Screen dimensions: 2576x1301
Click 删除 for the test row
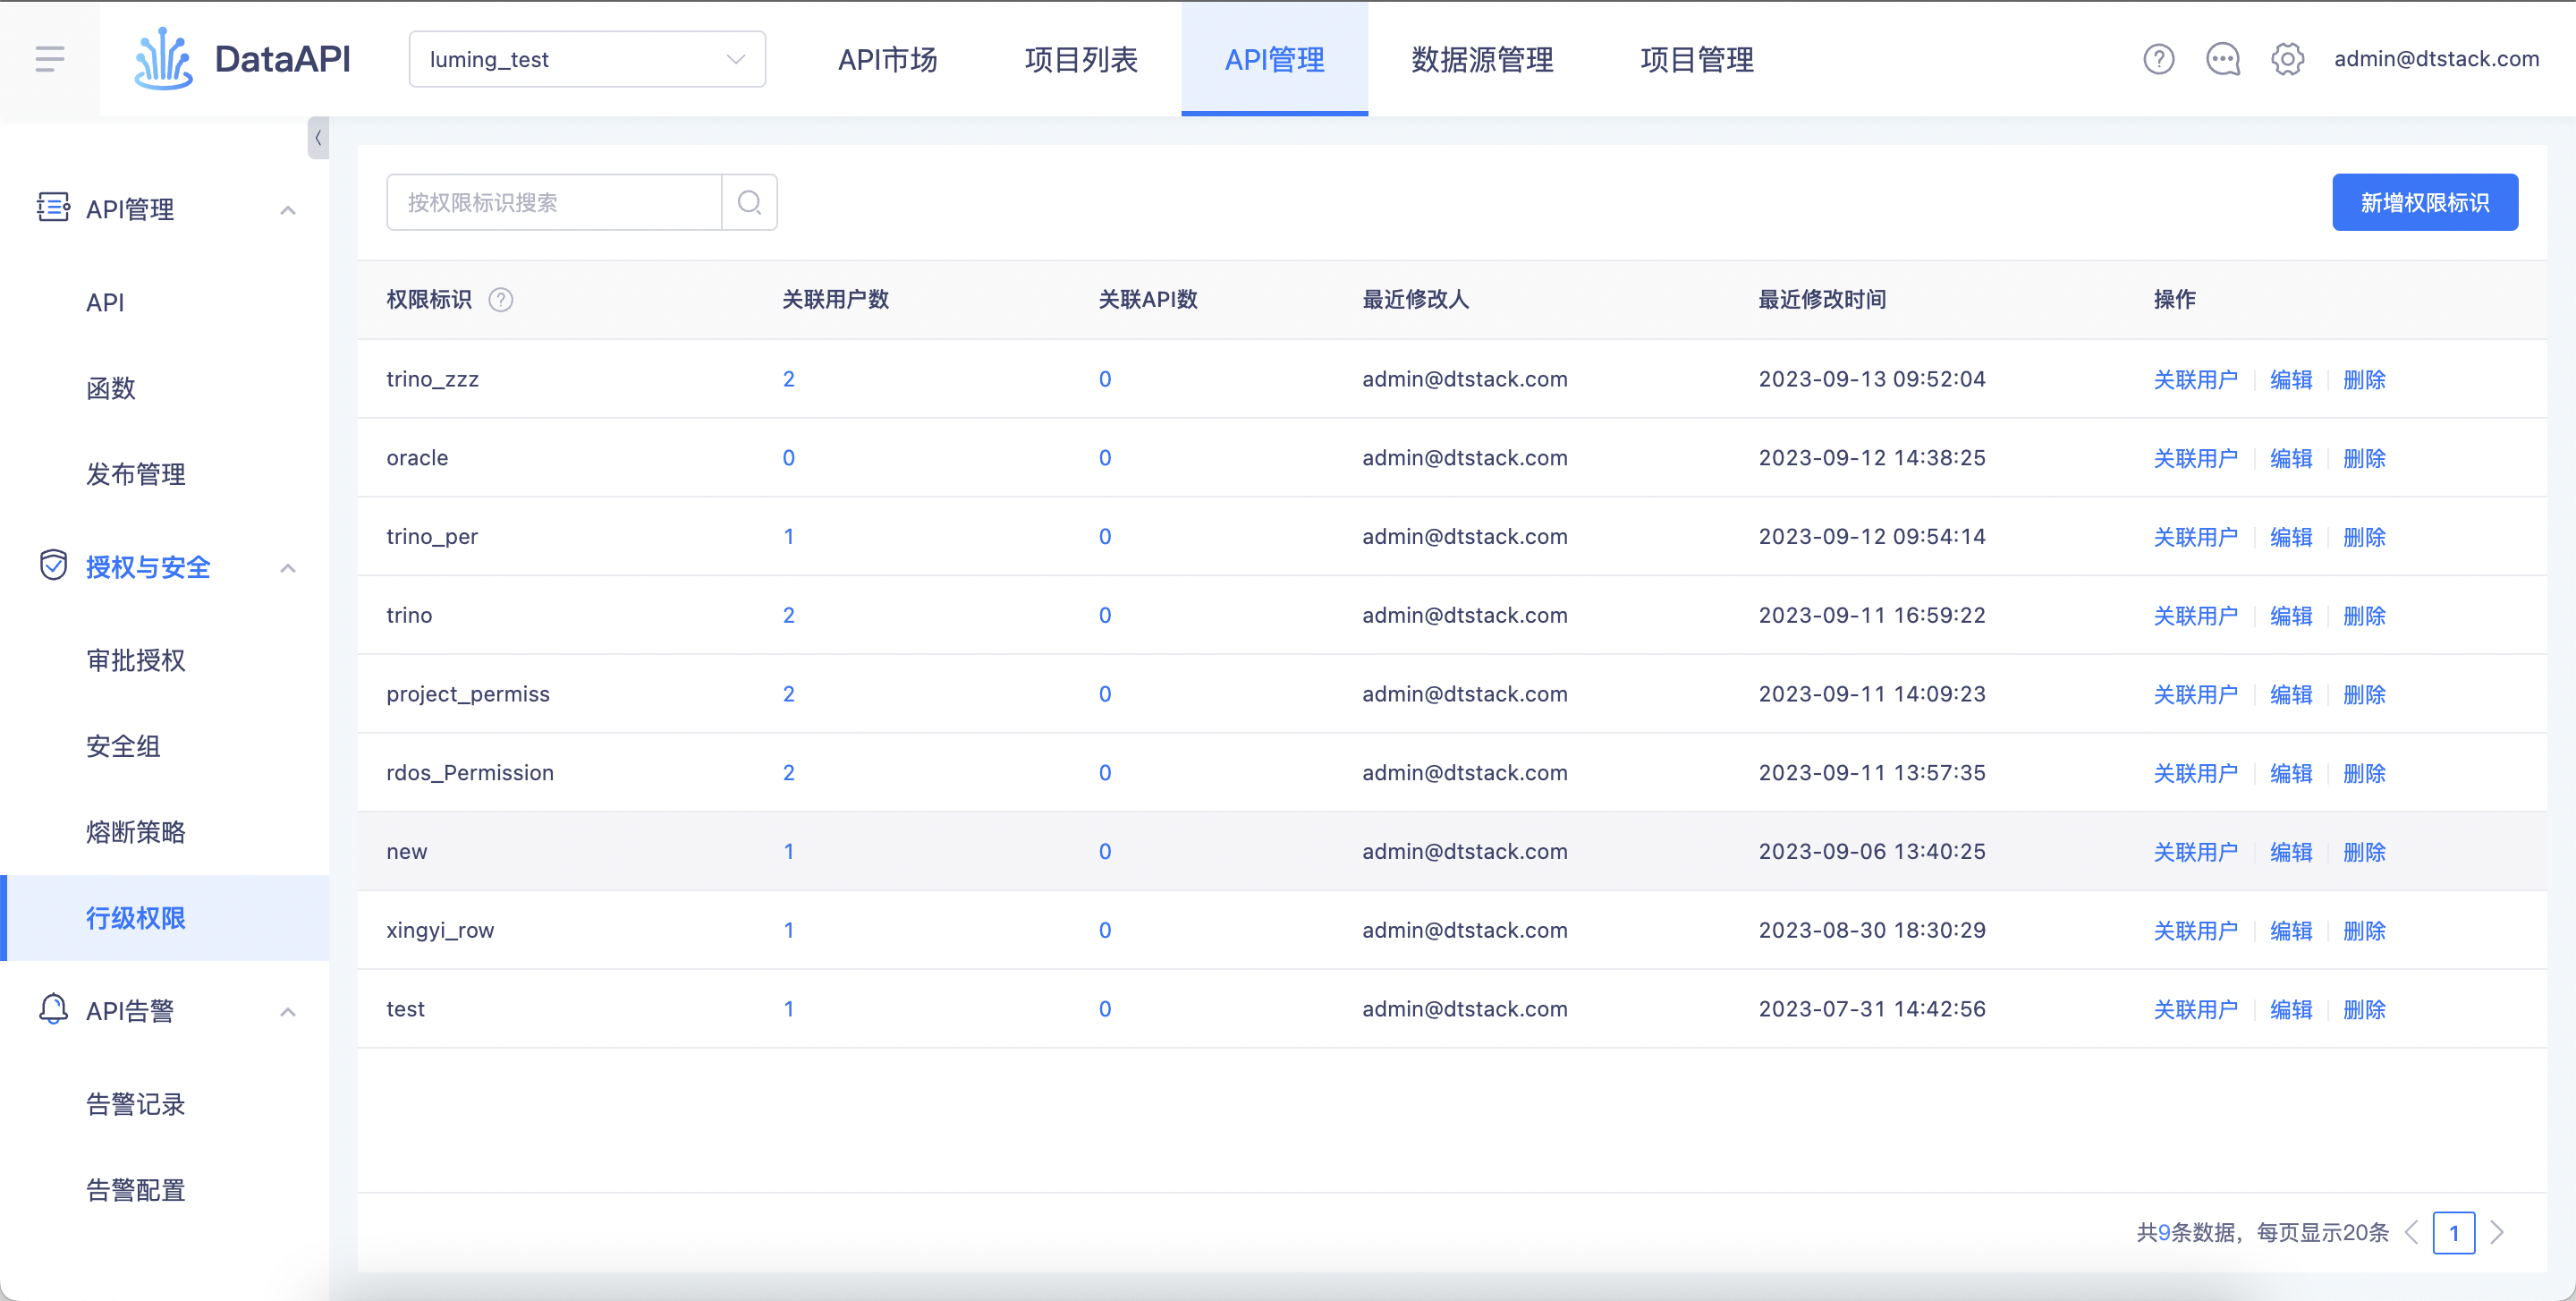coord(2364,1009)
